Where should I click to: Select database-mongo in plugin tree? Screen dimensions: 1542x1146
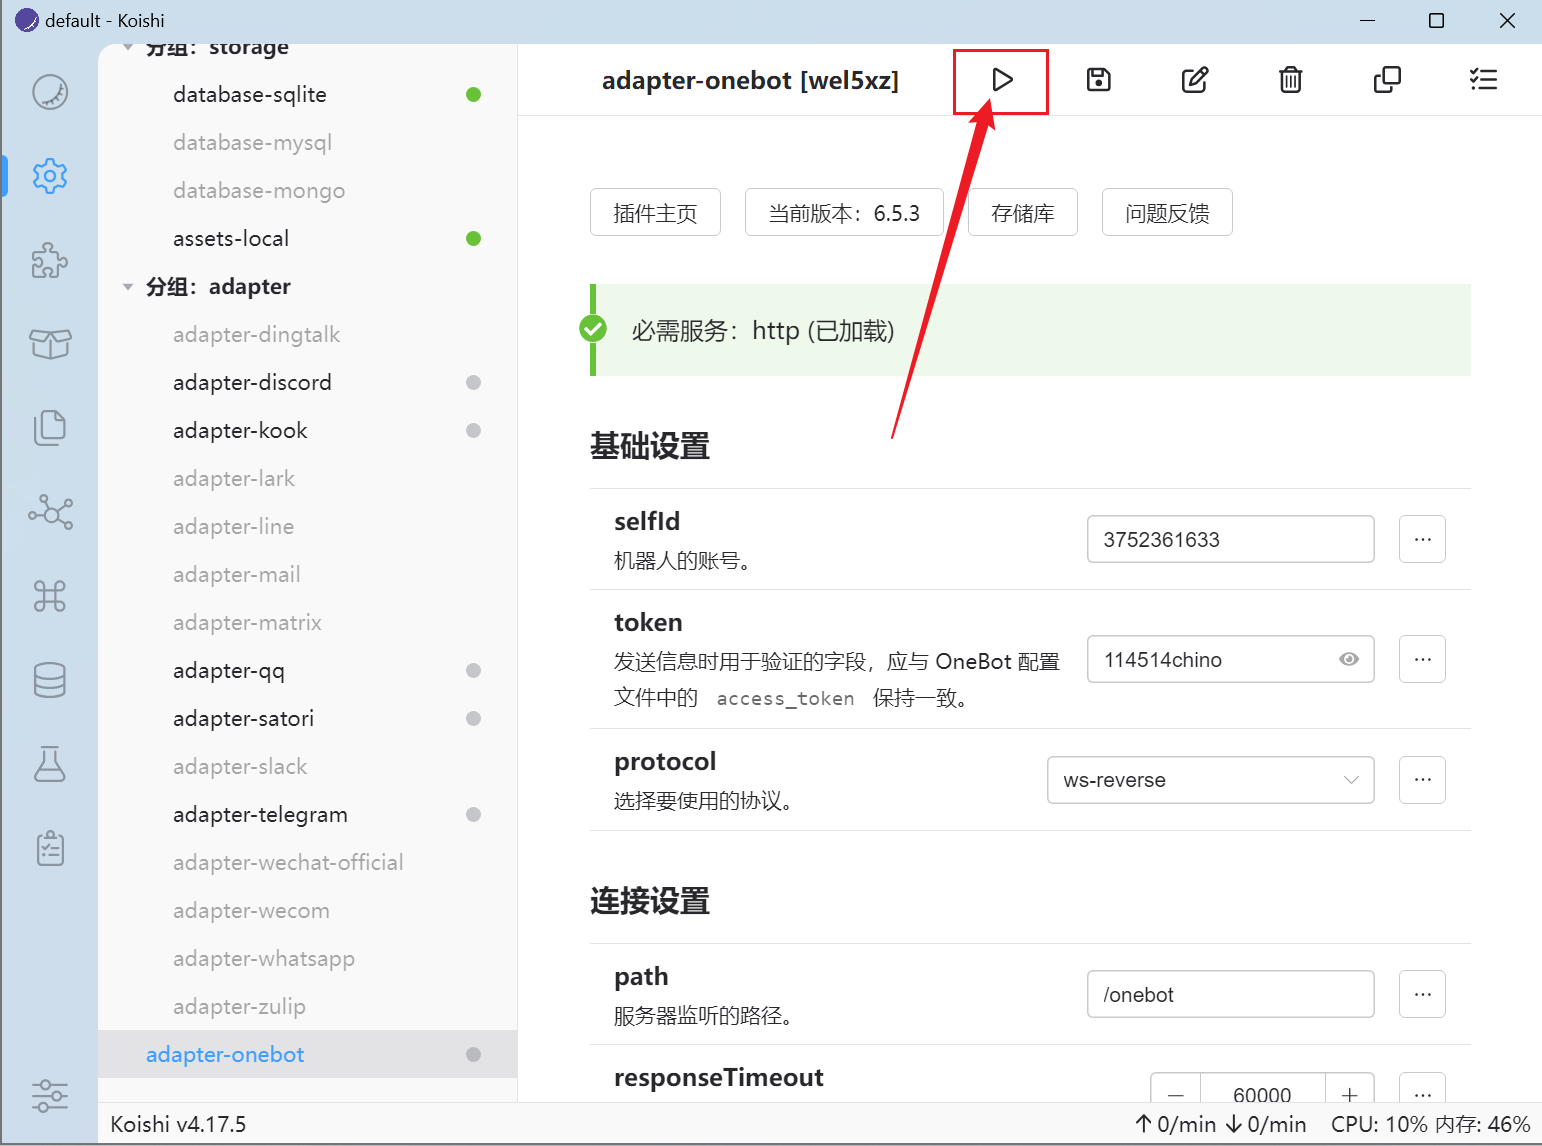click(307, 191)
